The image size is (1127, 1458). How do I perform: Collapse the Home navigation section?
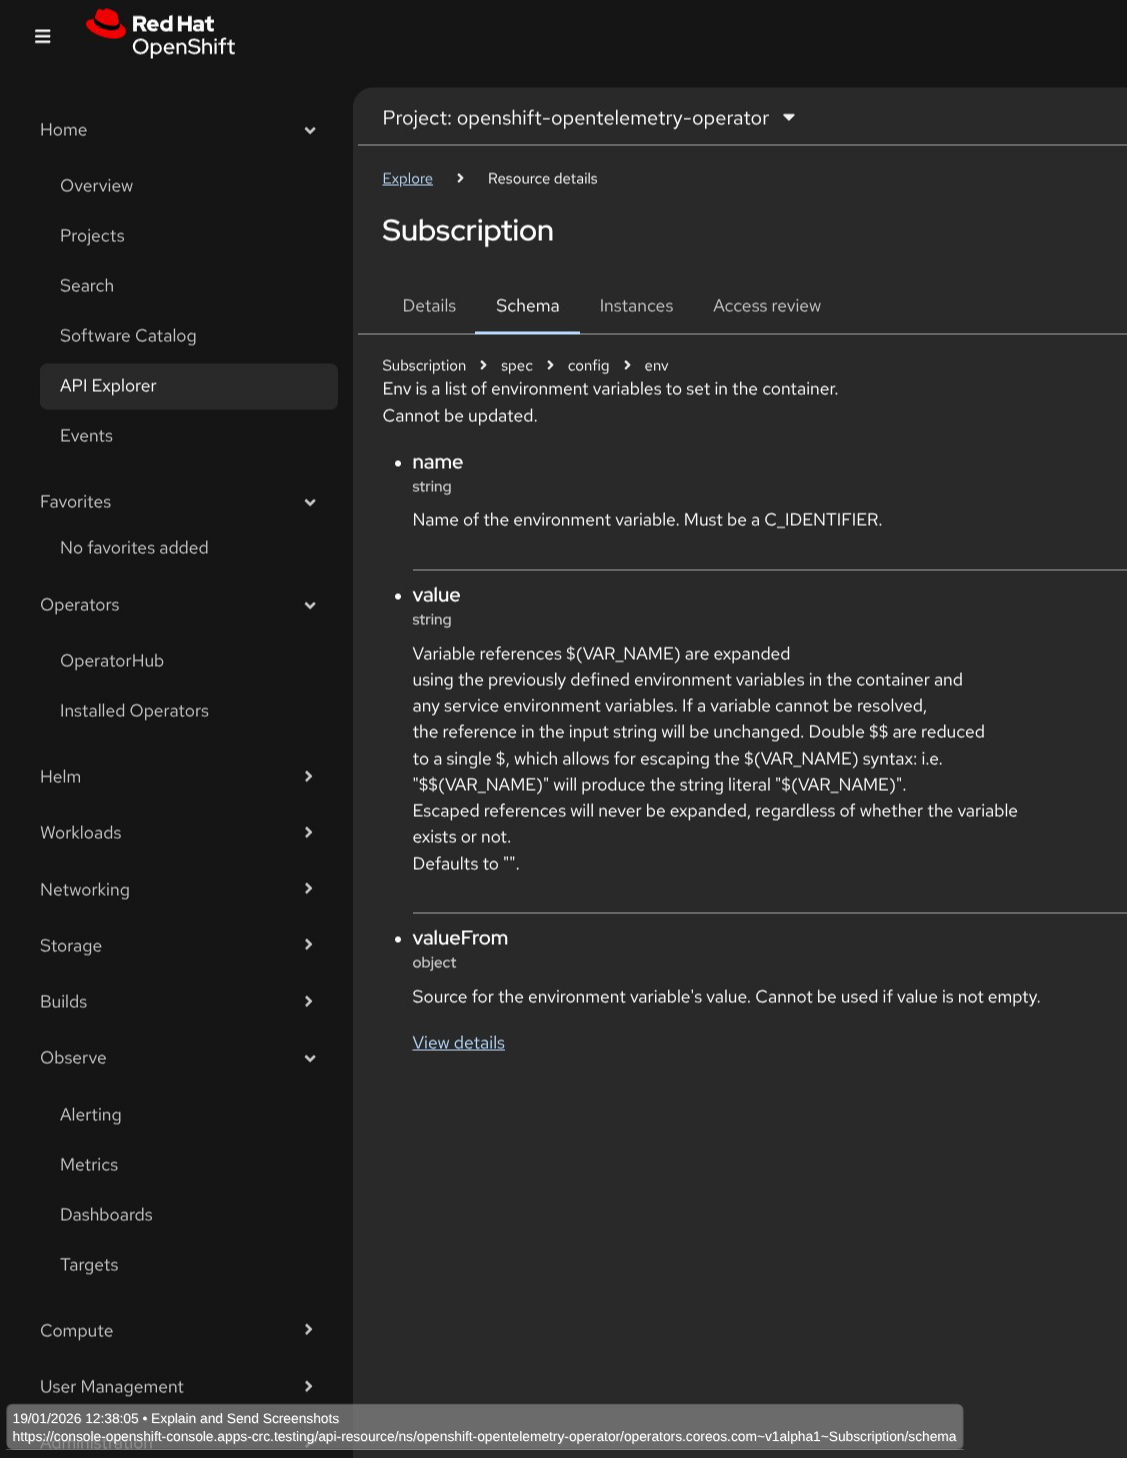[178, 130]
